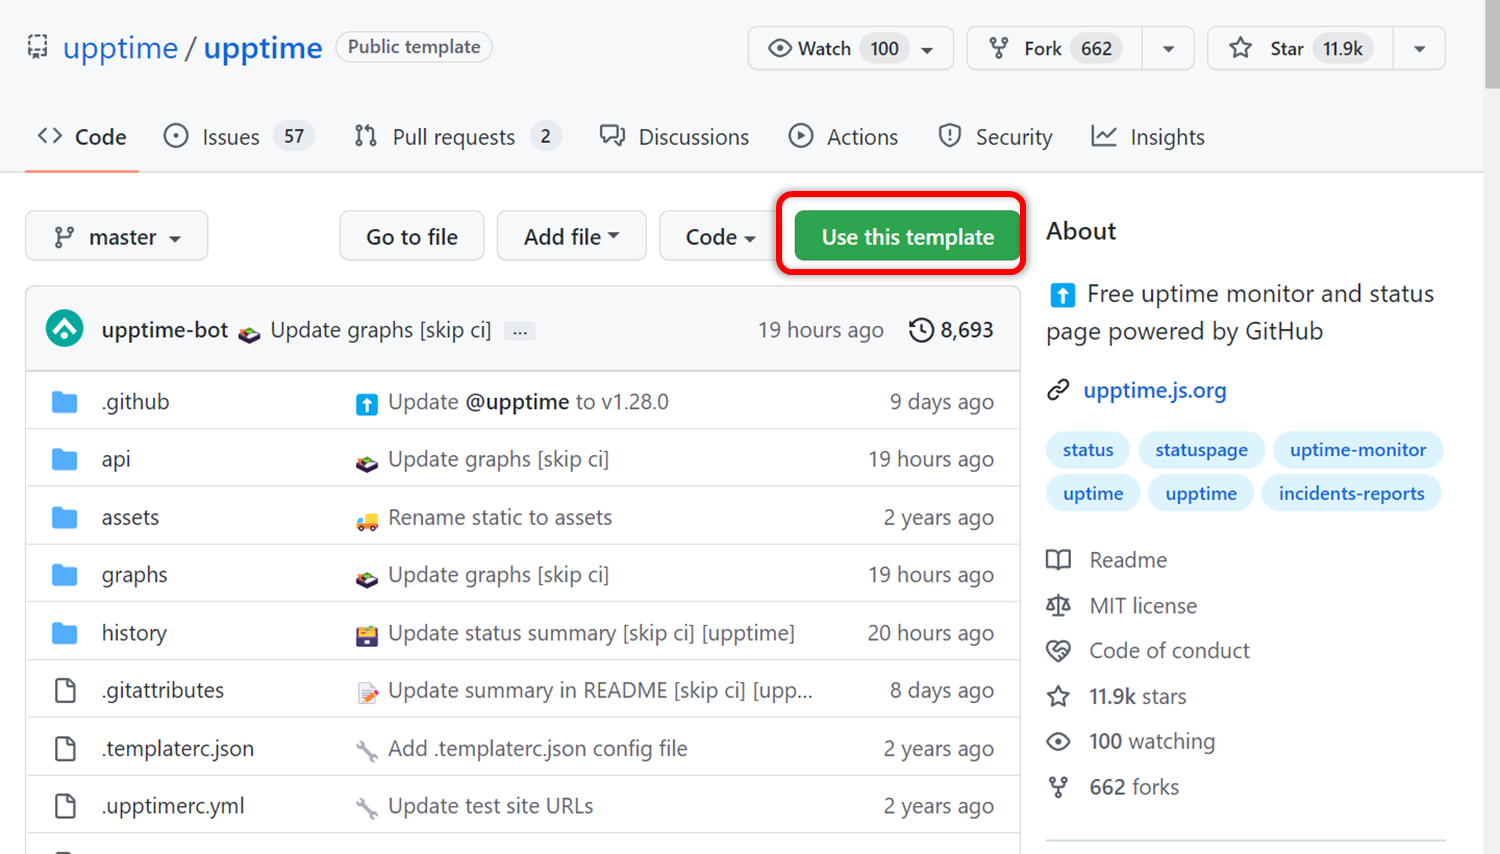Open the upptime-bot author link
Screen dimensions: 1500x854
165,330
